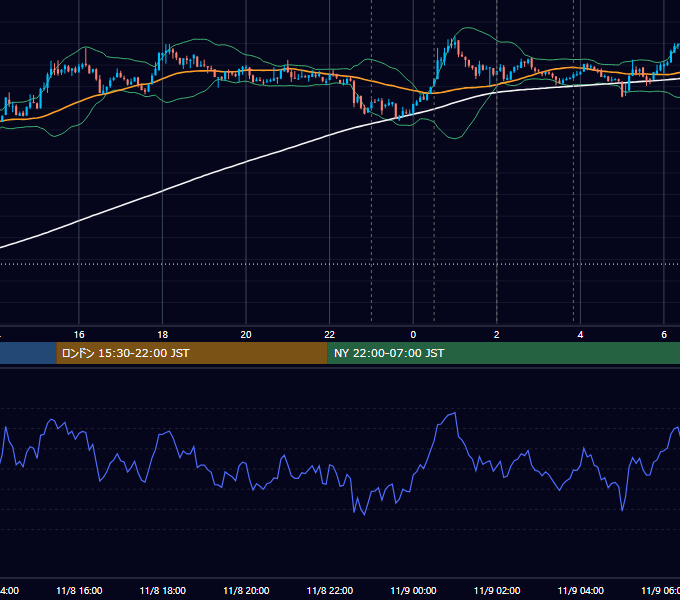
Task: Click the 11/9 04:00 time label
Action: 580,590
